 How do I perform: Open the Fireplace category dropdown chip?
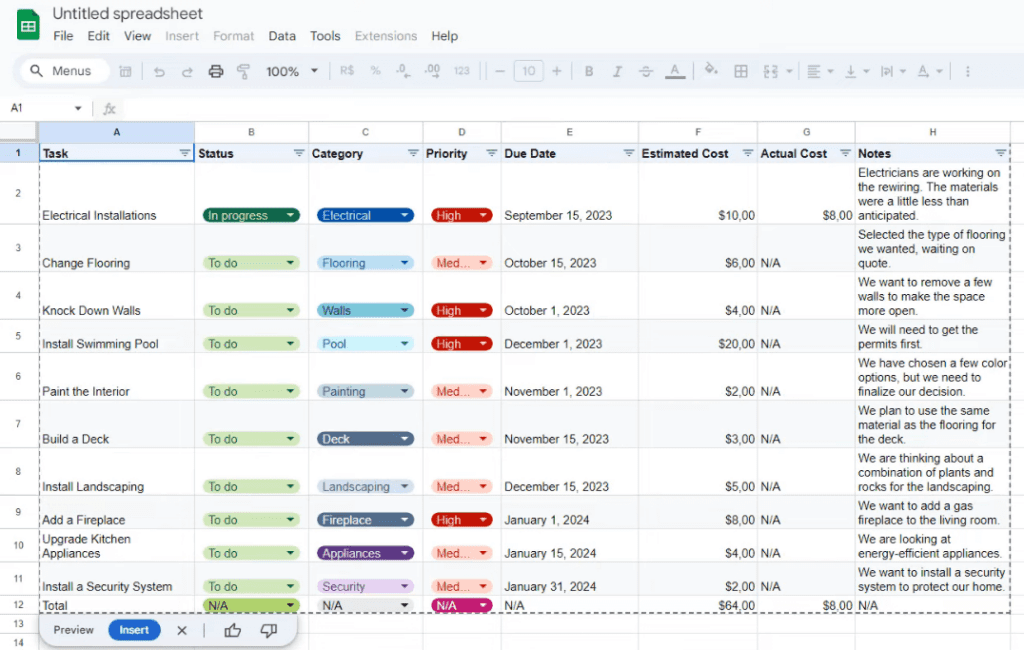tap(365, 520)
